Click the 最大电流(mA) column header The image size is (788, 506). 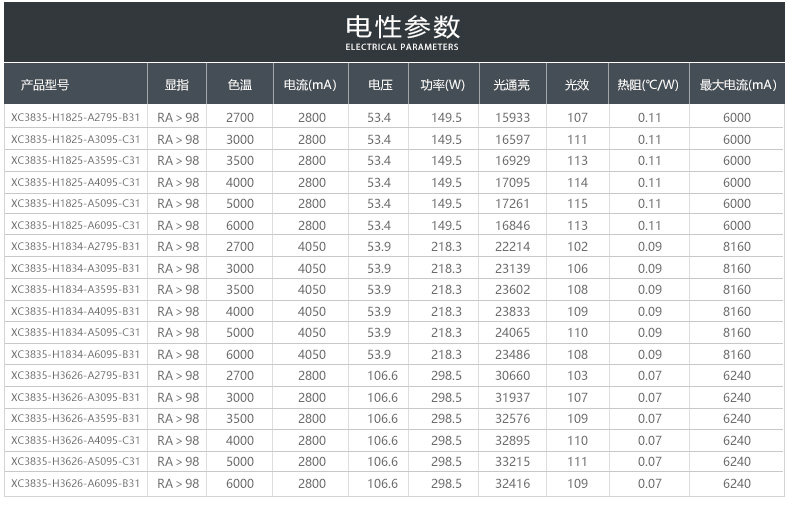tap(736, 86)
